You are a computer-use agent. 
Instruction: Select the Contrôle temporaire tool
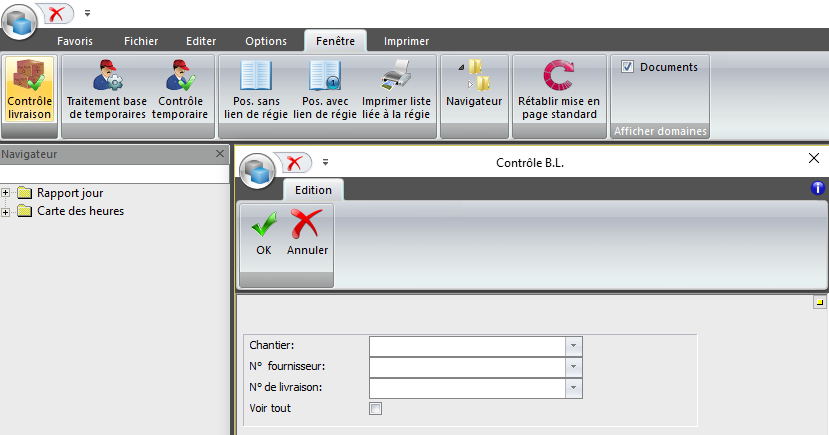click(180, 89)
